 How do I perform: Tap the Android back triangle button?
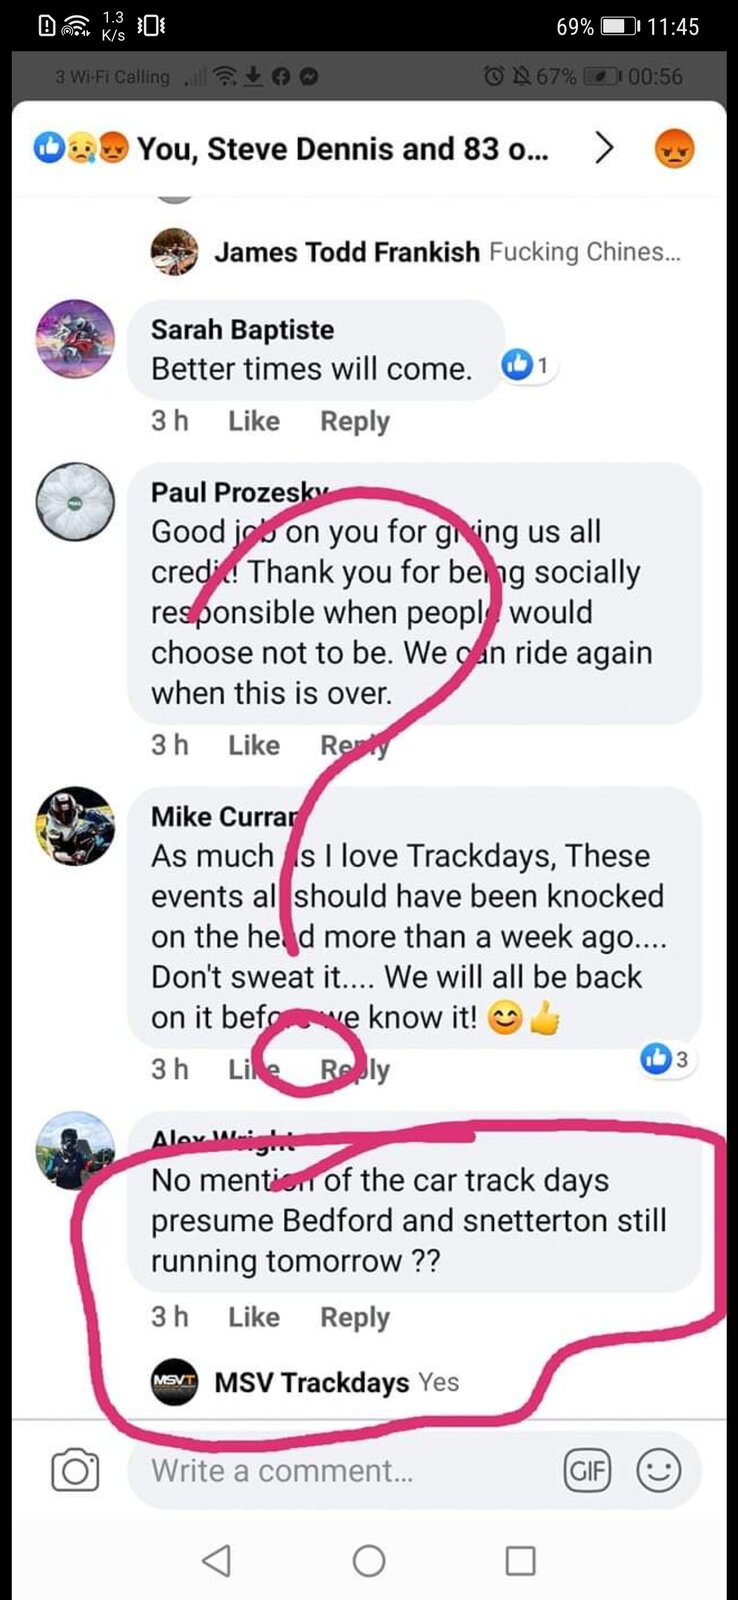coord(216,1560)
